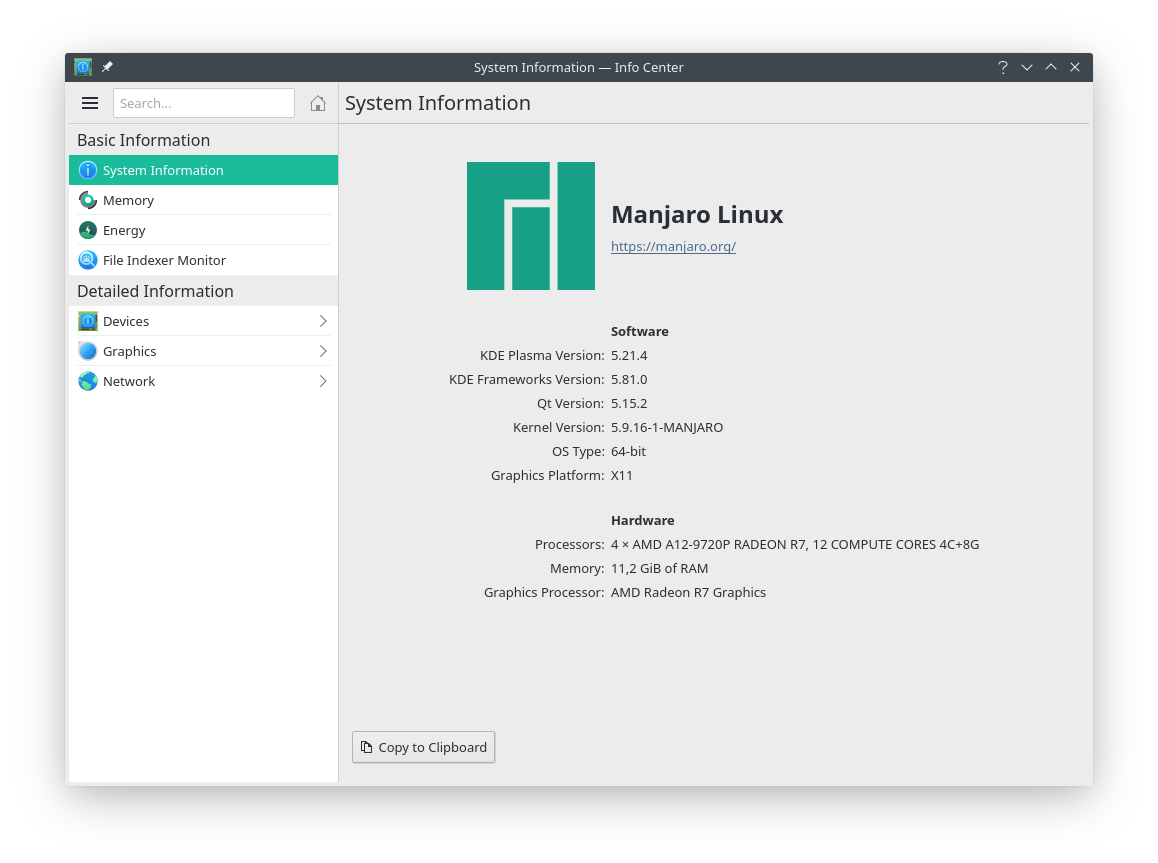Click the window title System Information — Info Center
The height and width of the screenshot is (863, 1158).
point(578,67)
